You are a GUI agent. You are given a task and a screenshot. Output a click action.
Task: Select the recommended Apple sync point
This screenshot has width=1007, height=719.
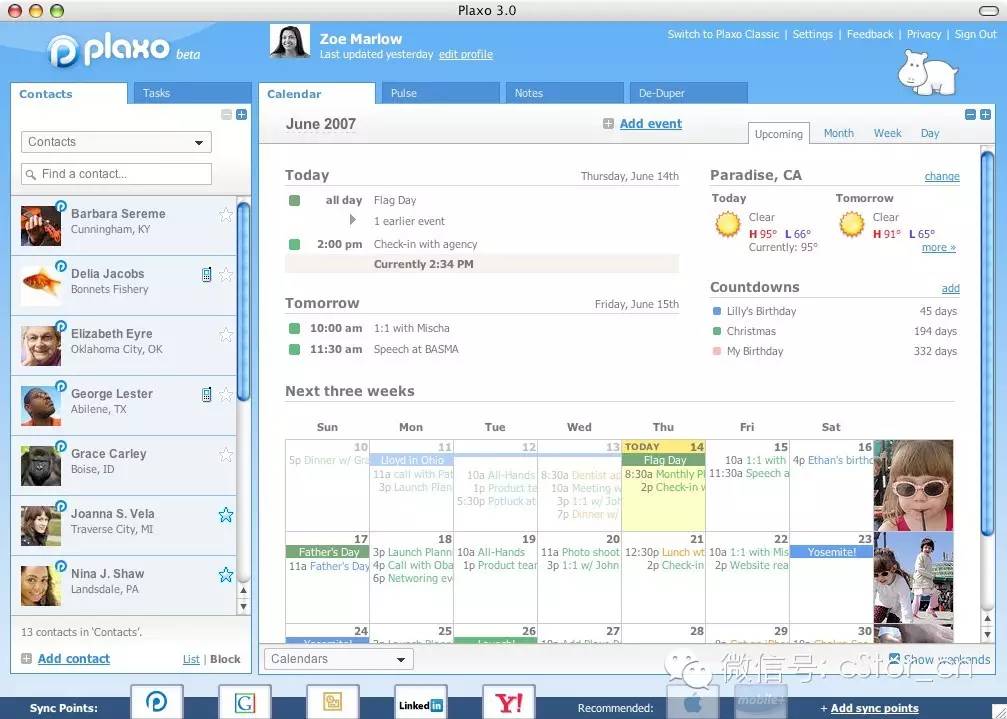pyautogui.click(x=692, y=702)
